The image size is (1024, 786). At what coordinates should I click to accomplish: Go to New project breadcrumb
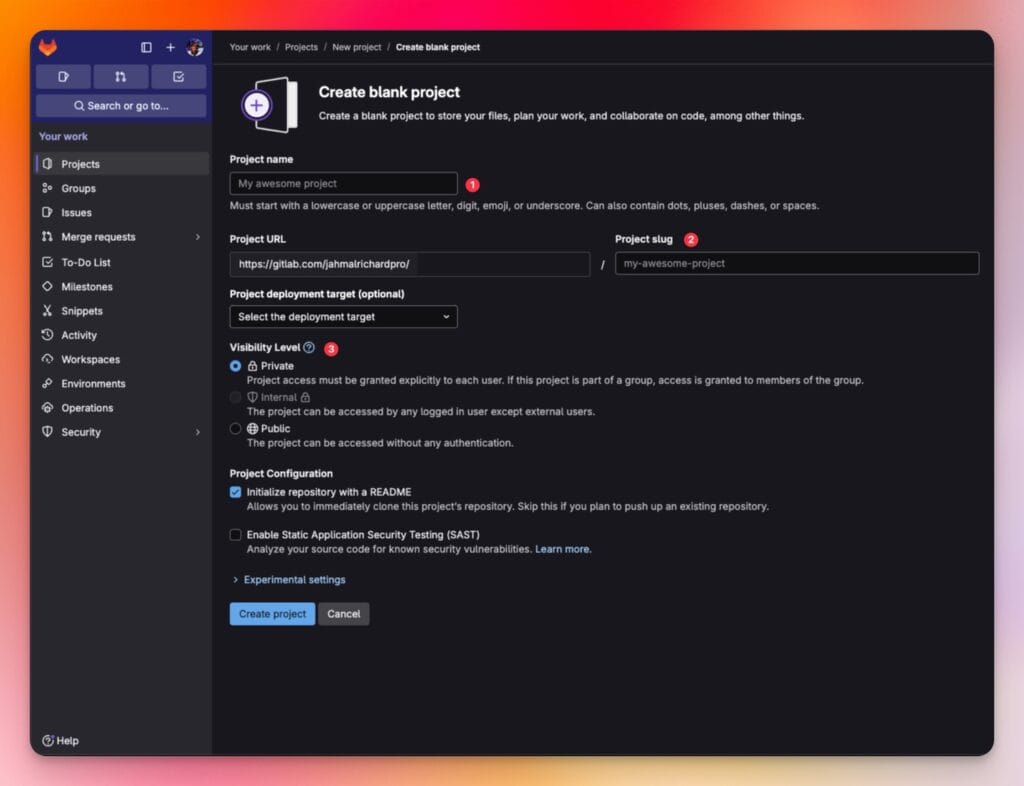[357, 47]
